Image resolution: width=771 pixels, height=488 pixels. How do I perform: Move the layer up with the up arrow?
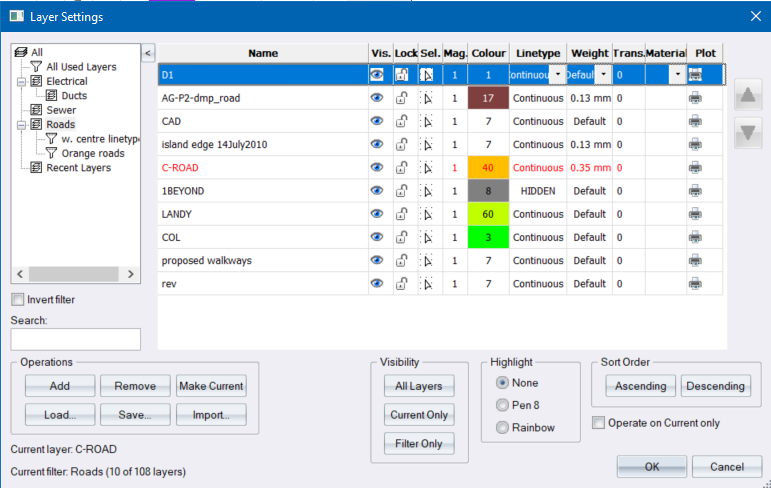[x=746, y=97]
